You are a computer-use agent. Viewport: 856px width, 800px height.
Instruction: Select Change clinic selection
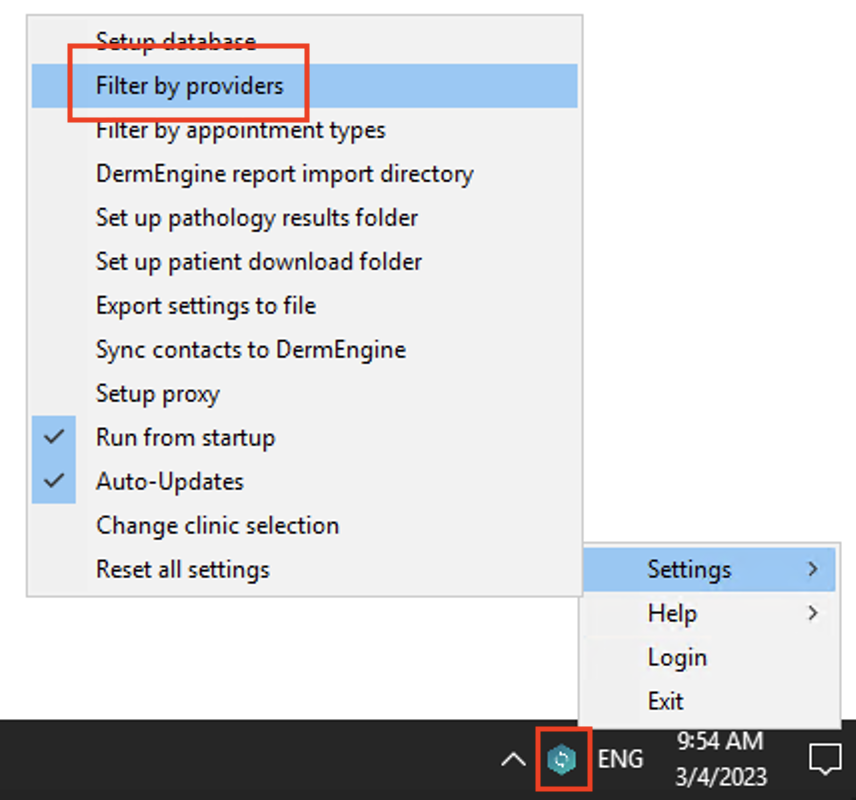pos(217,526)
